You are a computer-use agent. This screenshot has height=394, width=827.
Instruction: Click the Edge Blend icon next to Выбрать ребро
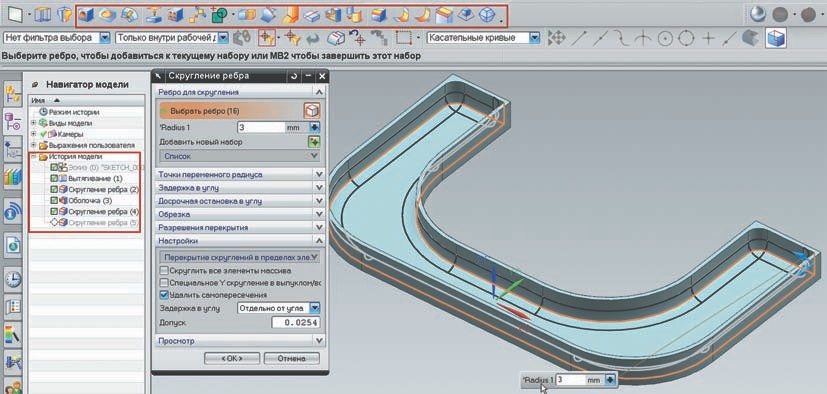(x=312, y=111)
